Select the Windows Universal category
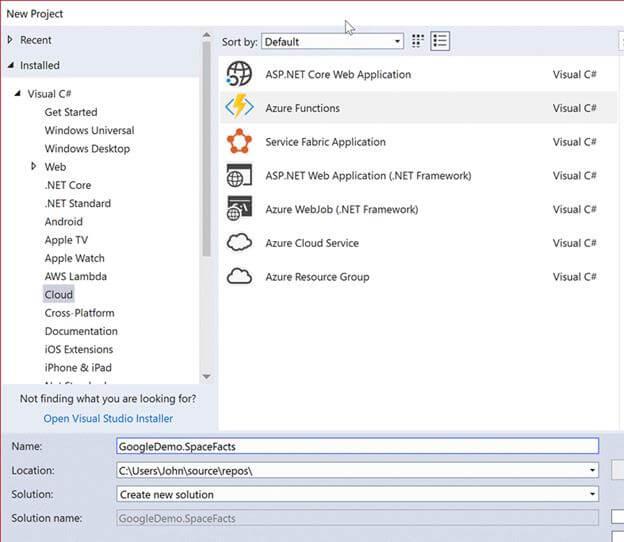Viewport: 624px width, 542px height. pos(90,131)
